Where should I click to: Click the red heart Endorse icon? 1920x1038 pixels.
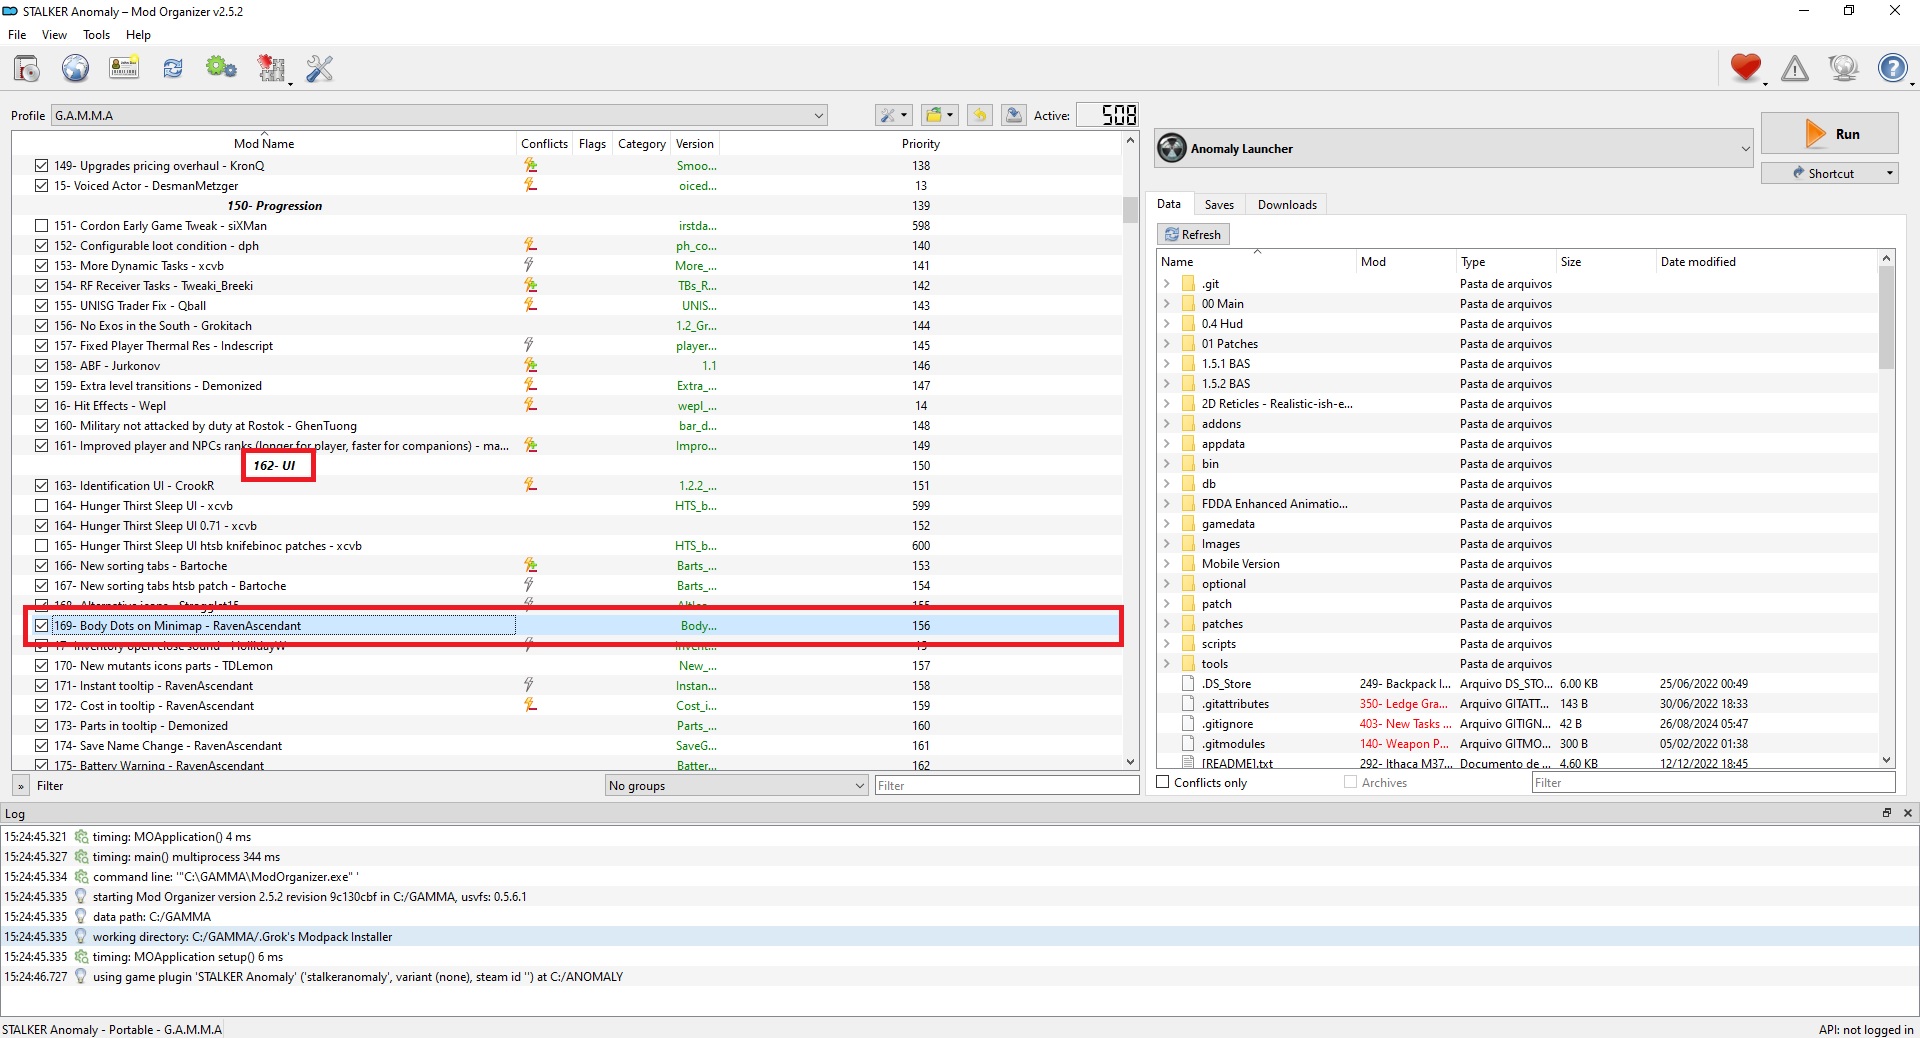point(1746,68)
